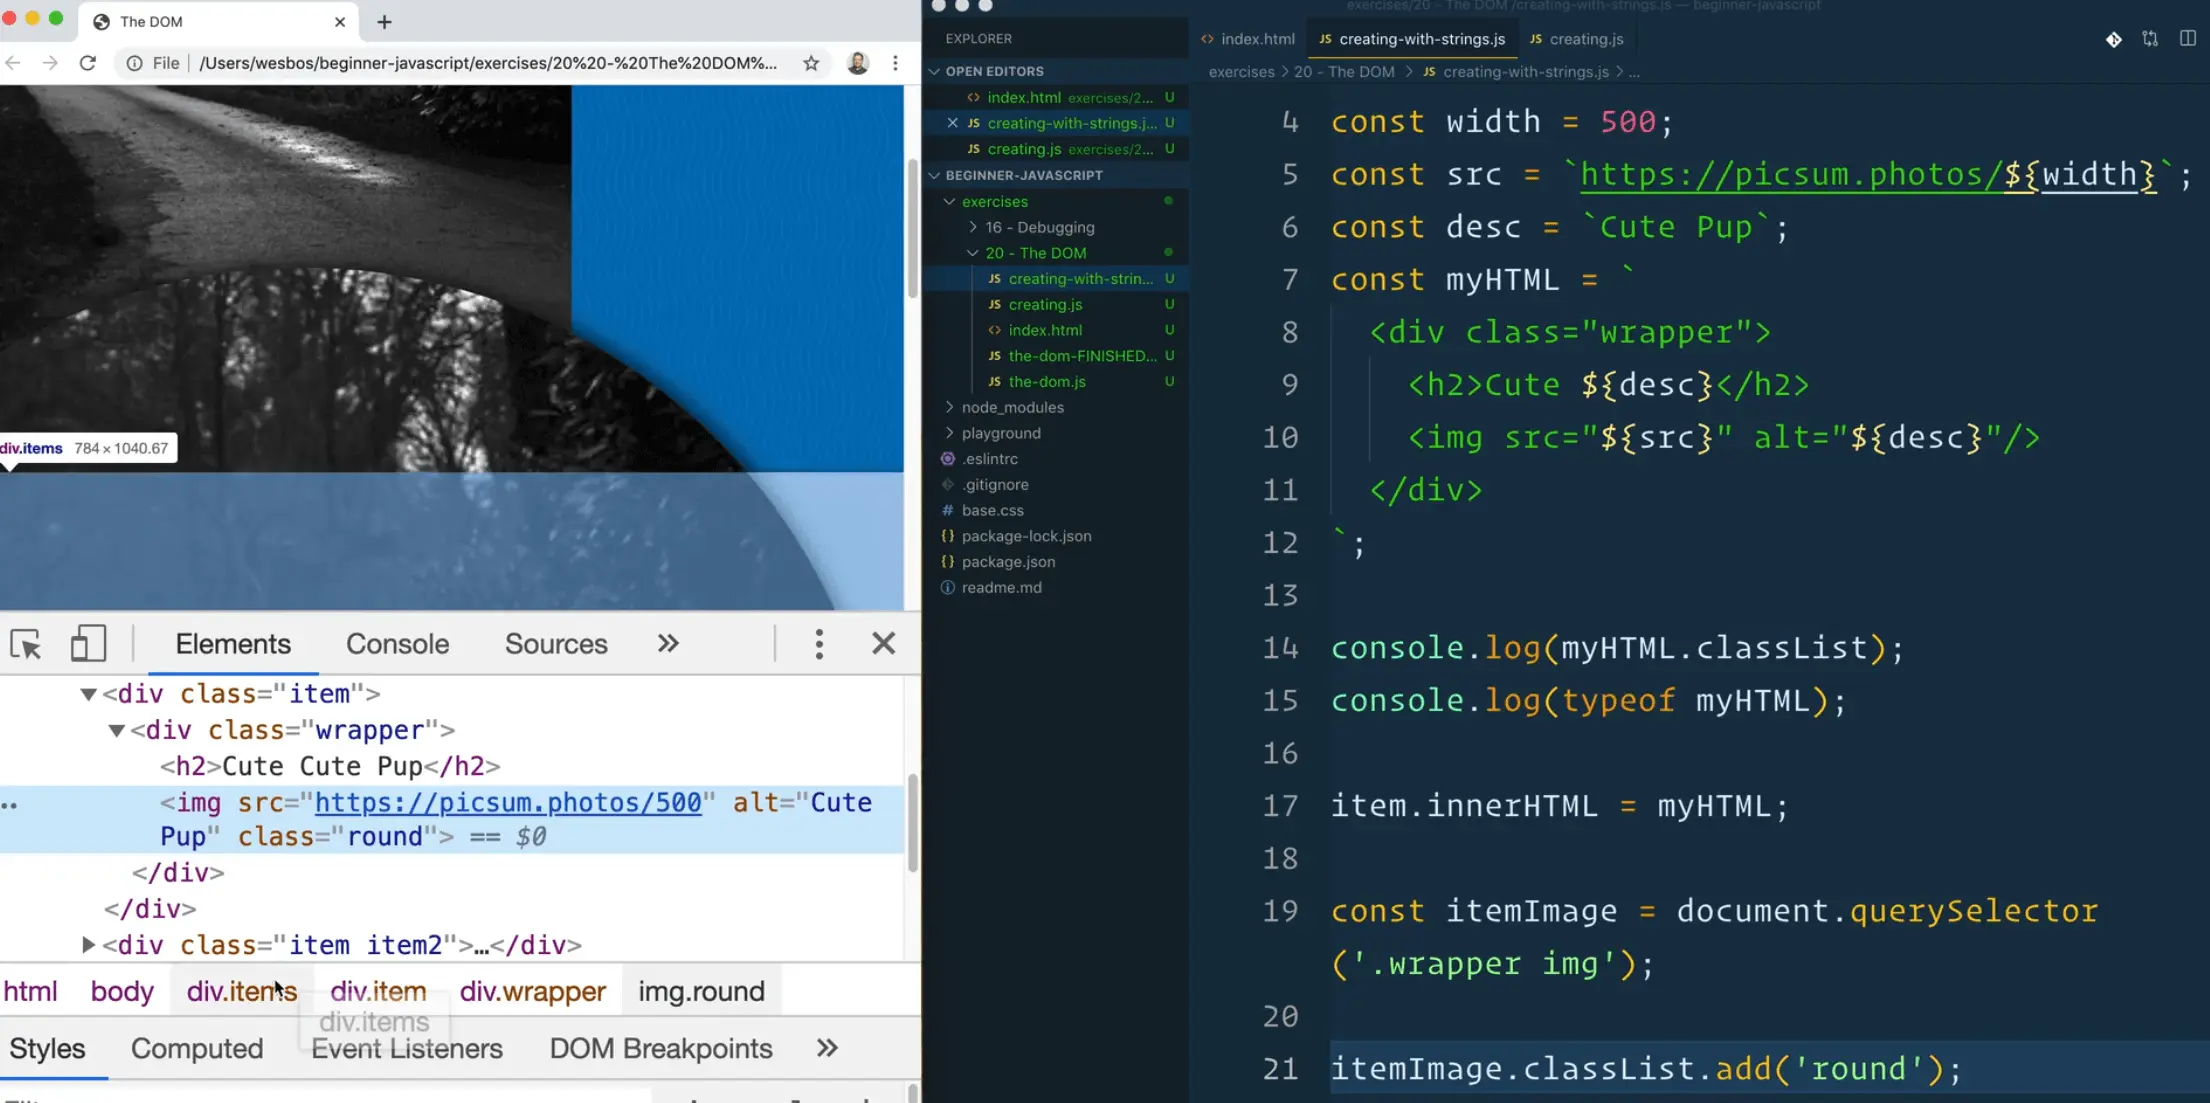The width and height of the screenshot is (2210, 1103).
Task: Bookmark page with star icon
Action: click(811, 63)
